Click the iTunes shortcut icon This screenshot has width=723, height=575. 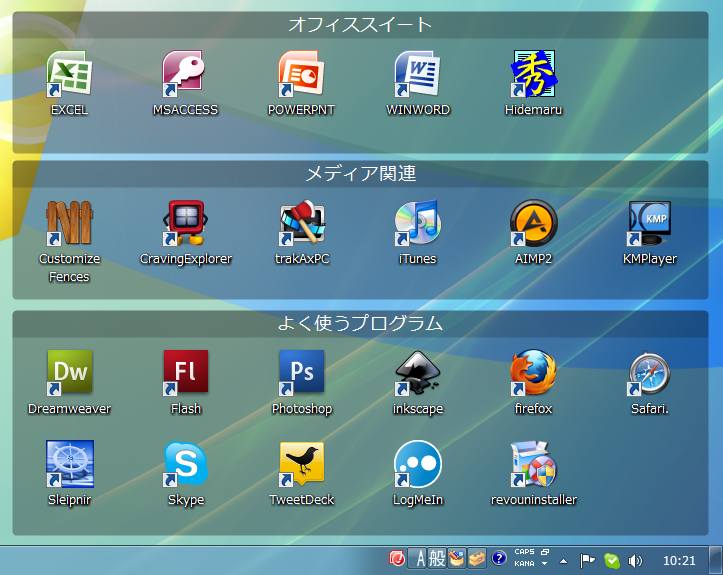tap(418, 223)
